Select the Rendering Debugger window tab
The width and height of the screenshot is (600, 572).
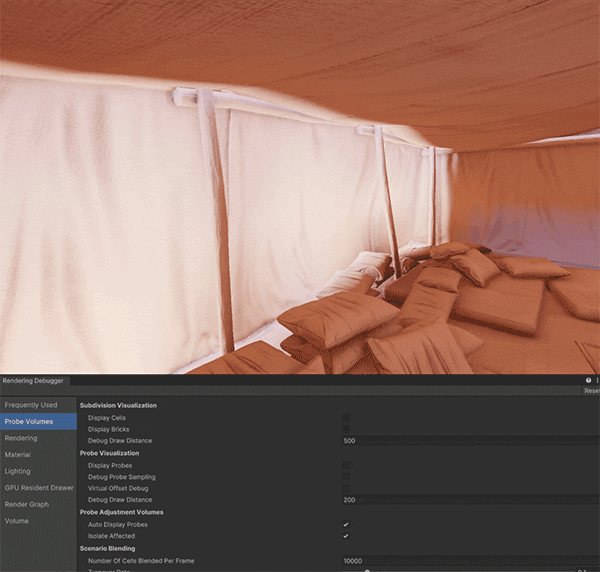tap(33, 381)
